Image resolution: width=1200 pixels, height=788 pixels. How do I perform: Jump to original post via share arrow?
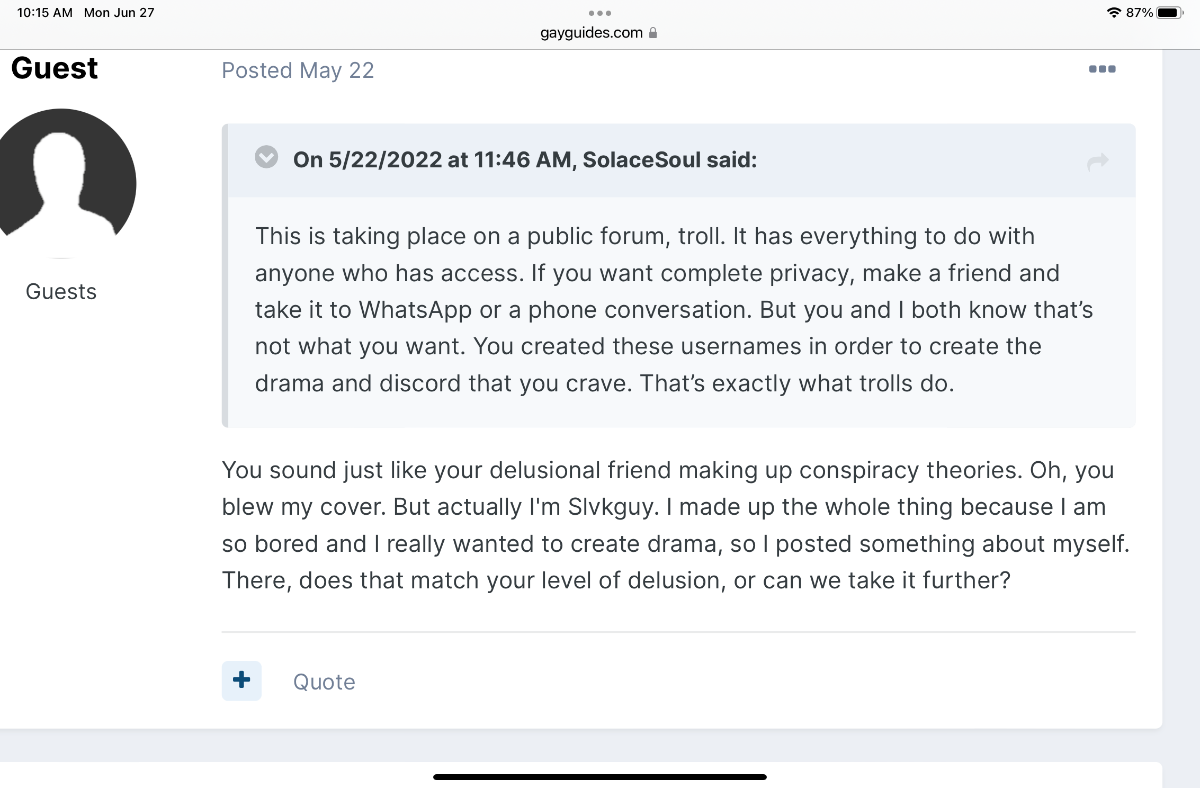[1098, 161]
